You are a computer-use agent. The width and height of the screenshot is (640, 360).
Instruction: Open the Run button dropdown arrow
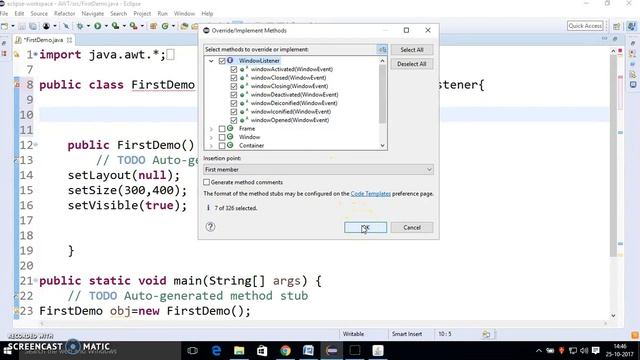pyautogui.click(x=106, y=27)
